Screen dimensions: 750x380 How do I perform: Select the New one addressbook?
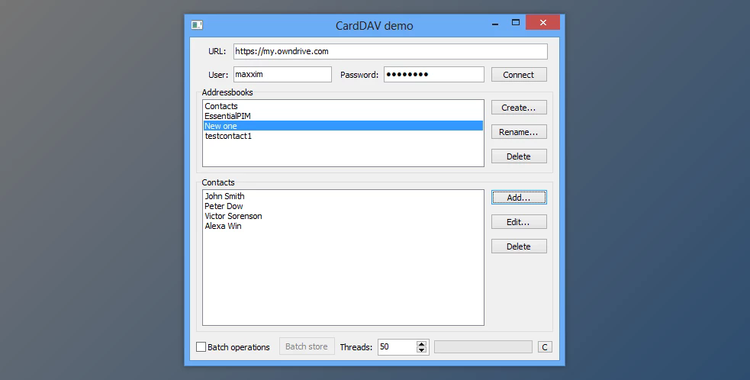343,126
